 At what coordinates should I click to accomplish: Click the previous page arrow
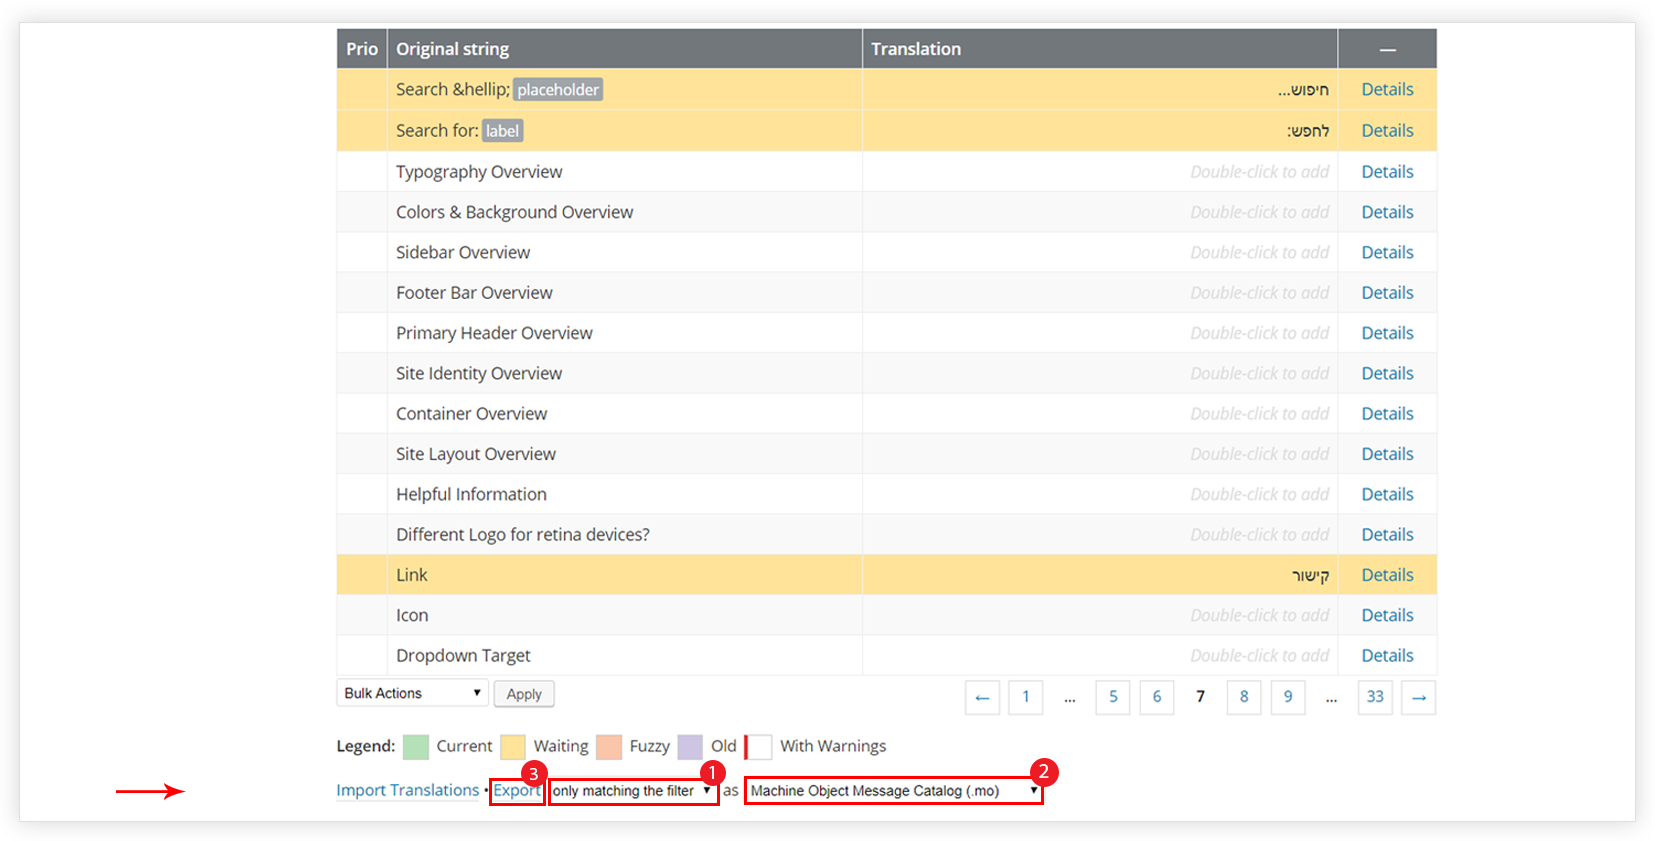click(x=982, y=697)
